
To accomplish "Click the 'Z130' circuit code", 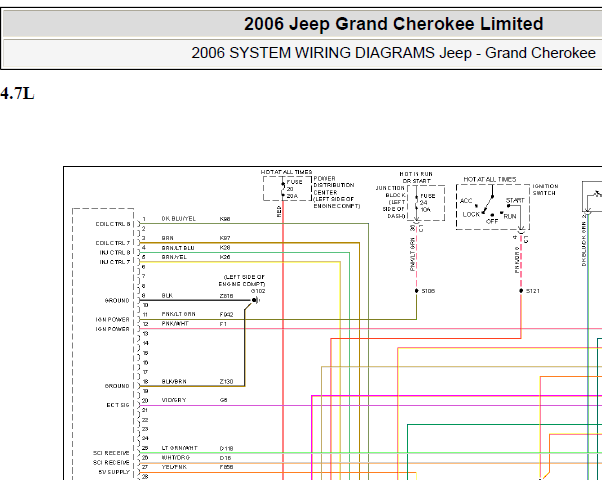I will (227, 381).
